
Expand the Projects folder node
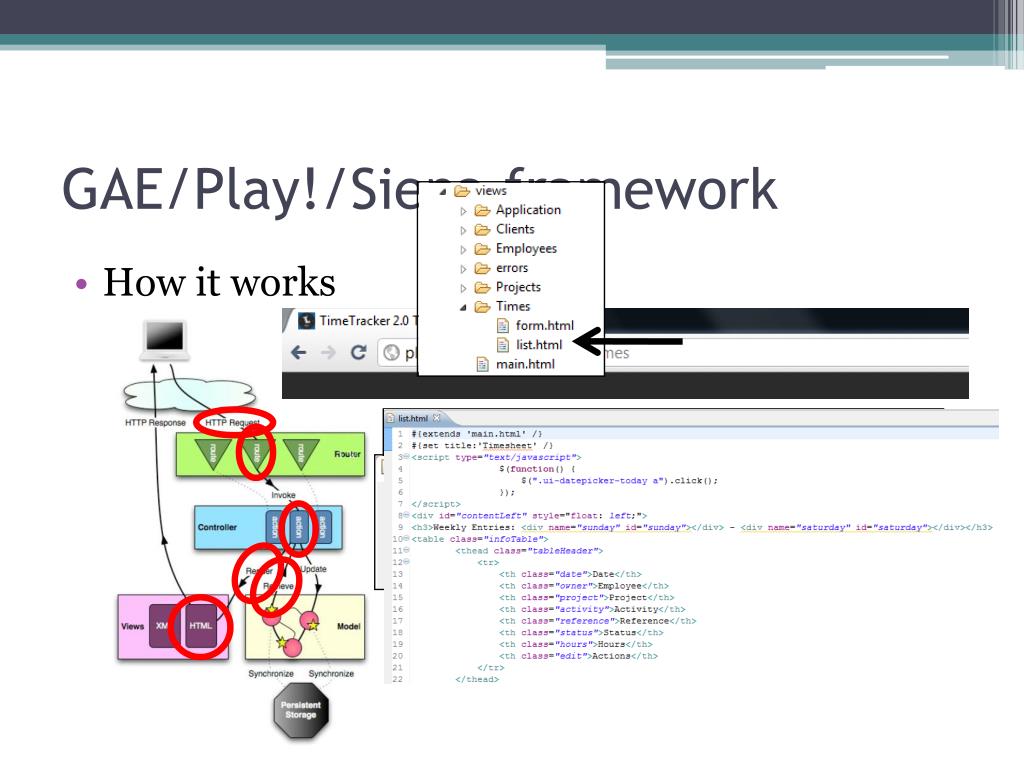click(463, 288)
